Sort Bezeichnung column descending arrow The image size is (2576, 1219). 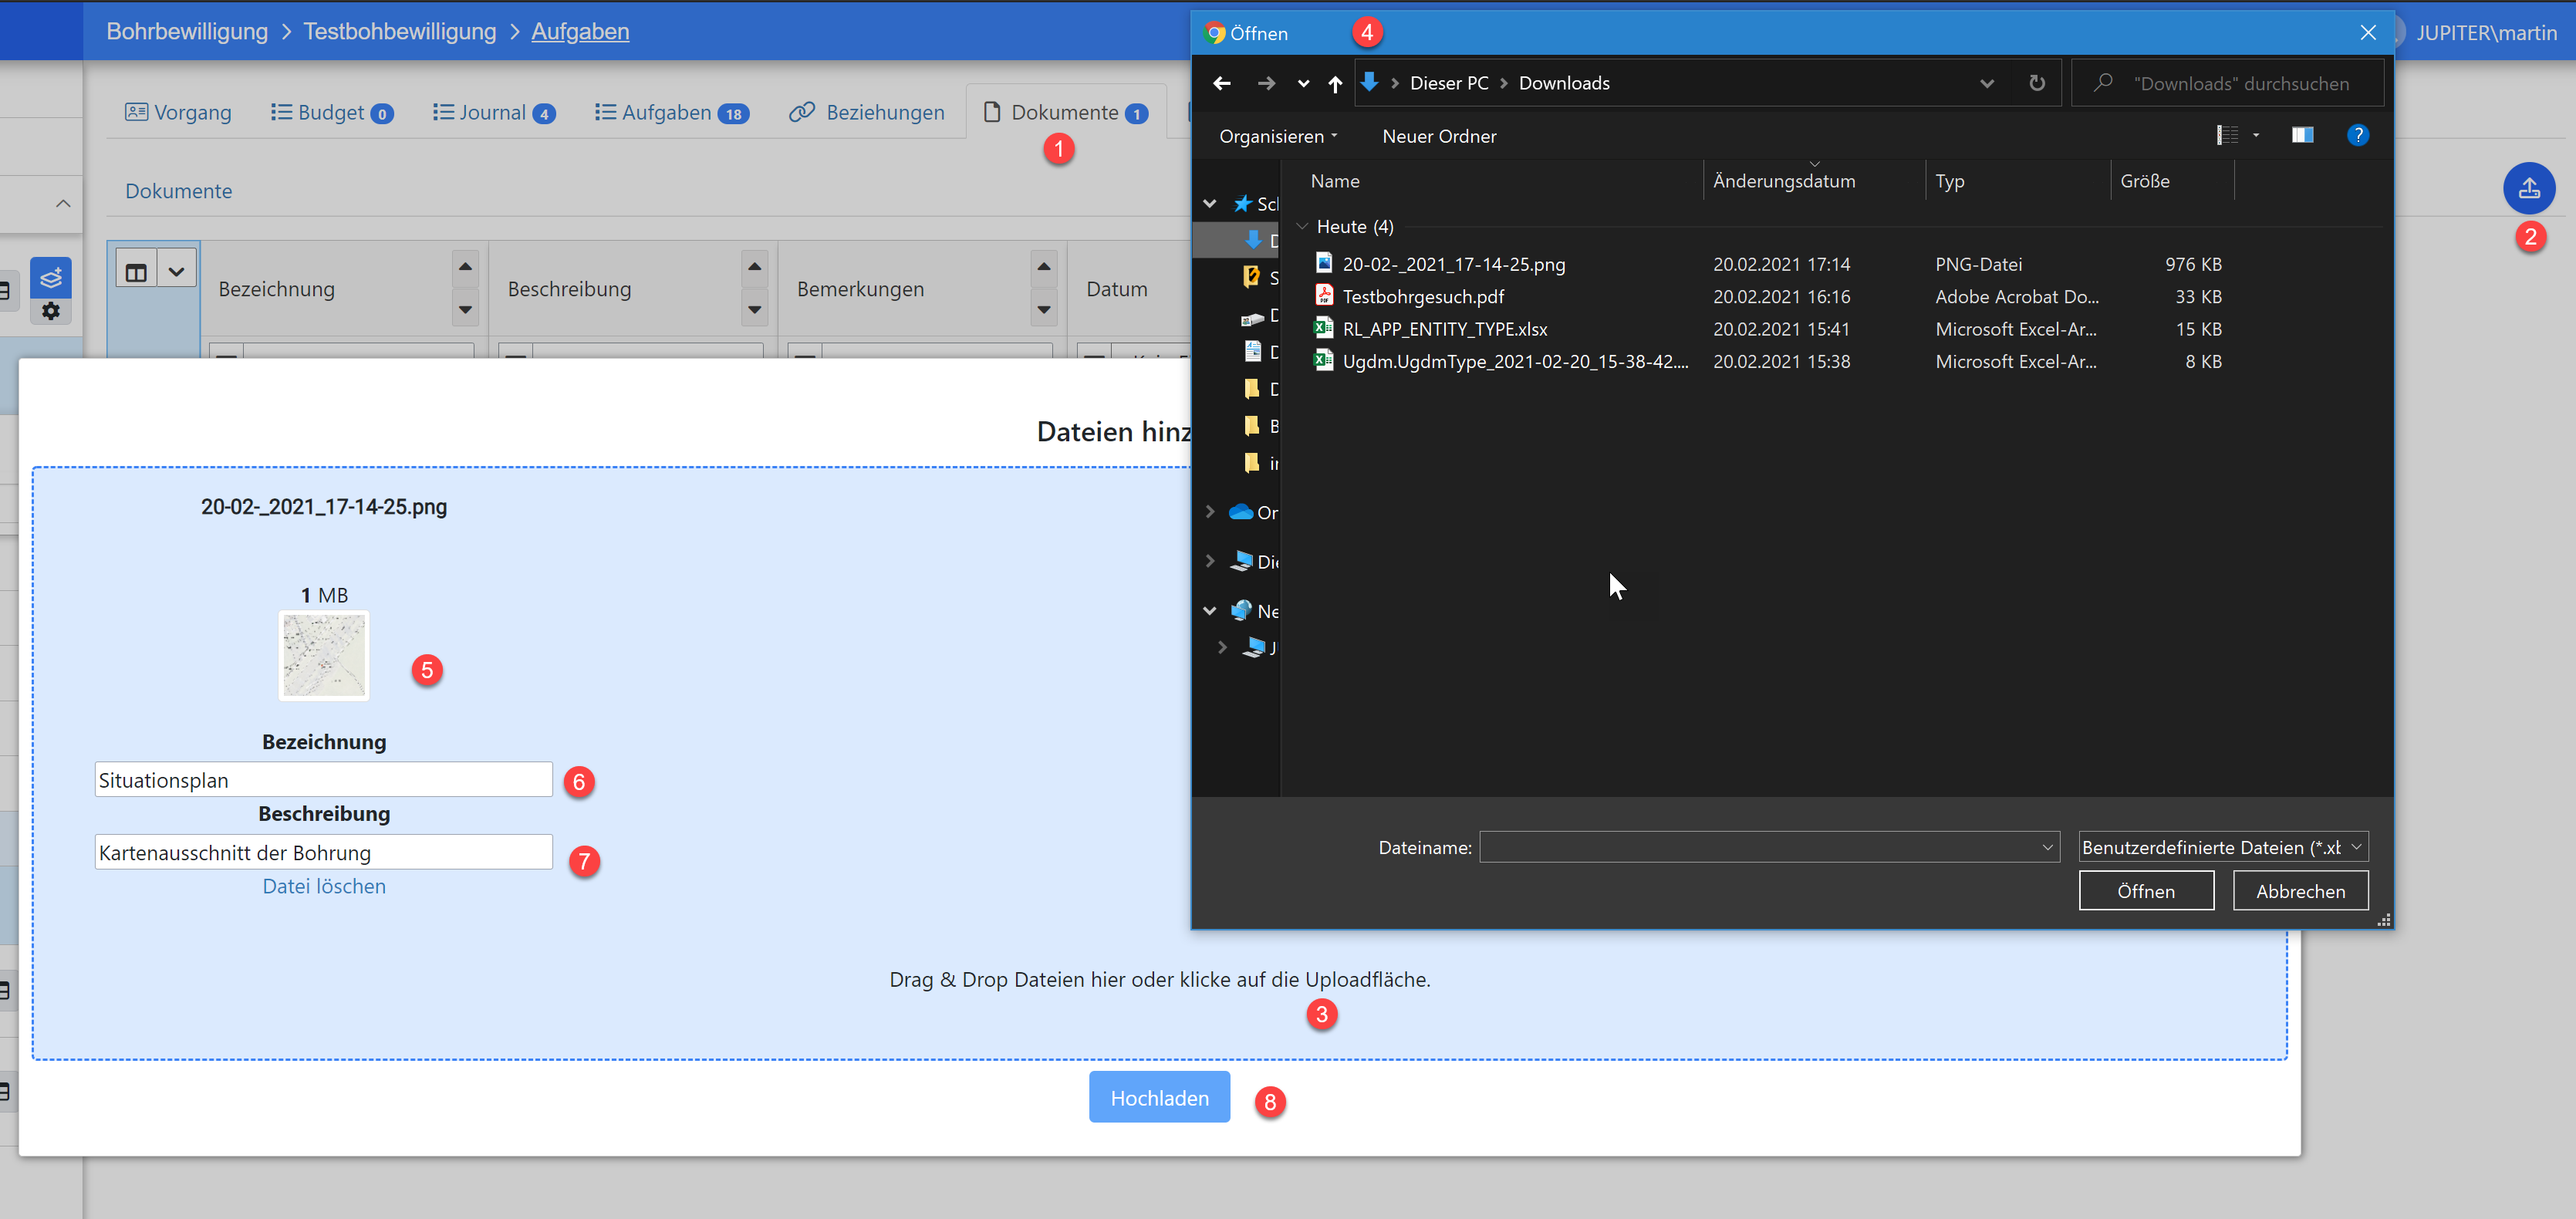coord(465,310)
